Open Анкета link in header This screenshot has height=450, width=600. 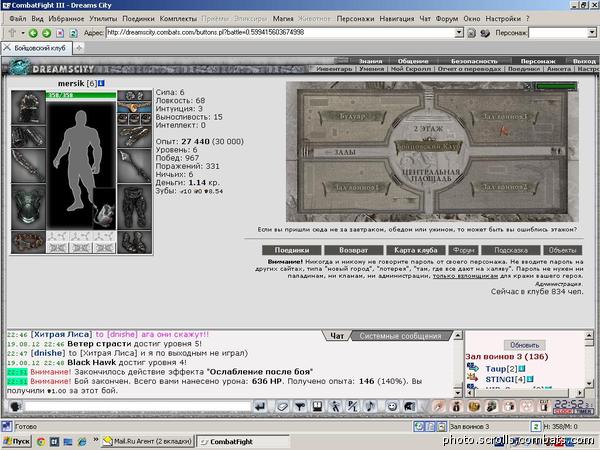558,69
